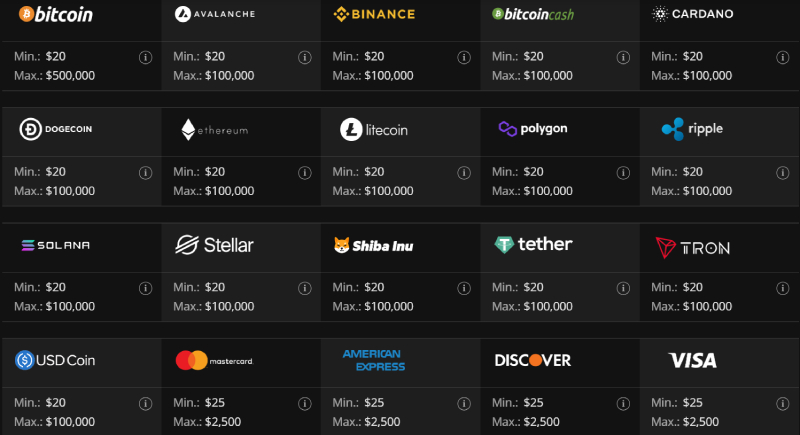800x435 pixels.
Task: Select the American Express option
Action: point(374,360)
